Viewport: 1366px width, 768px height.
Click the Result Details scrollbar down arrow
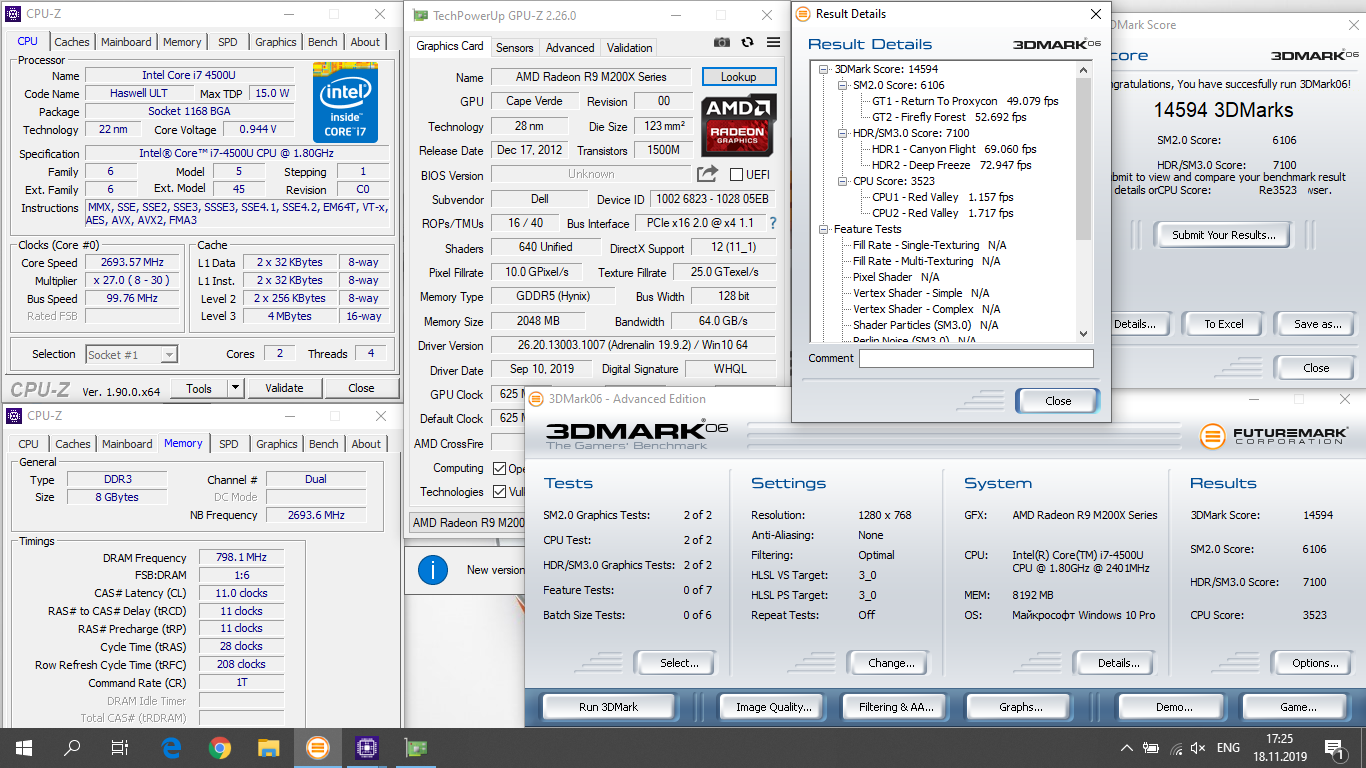(x=1084, y=334)
